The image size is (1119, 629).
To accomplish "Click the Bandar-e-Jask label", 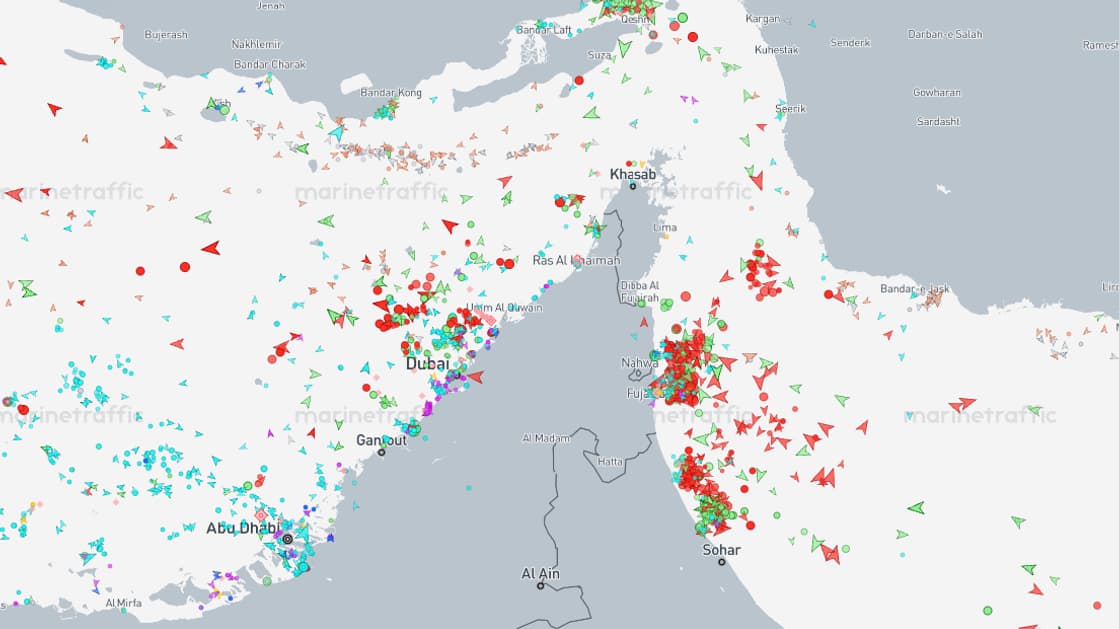I will (x=915, y=288).
